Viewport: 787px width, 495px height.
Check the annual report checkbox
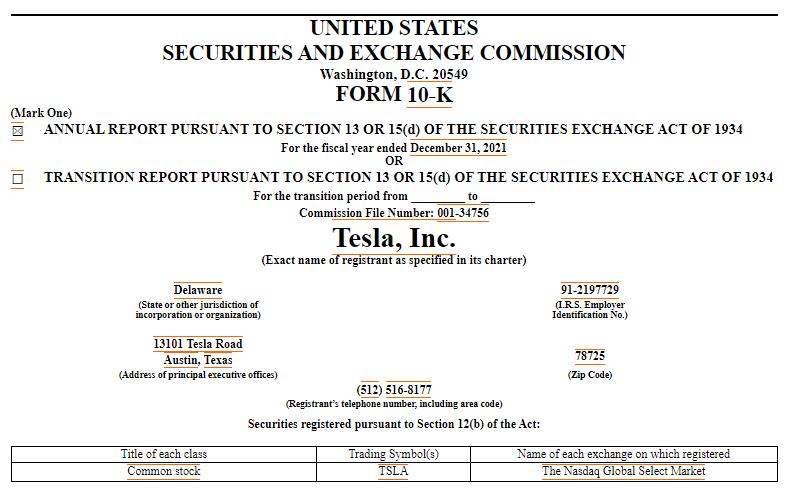coord(17,131)
